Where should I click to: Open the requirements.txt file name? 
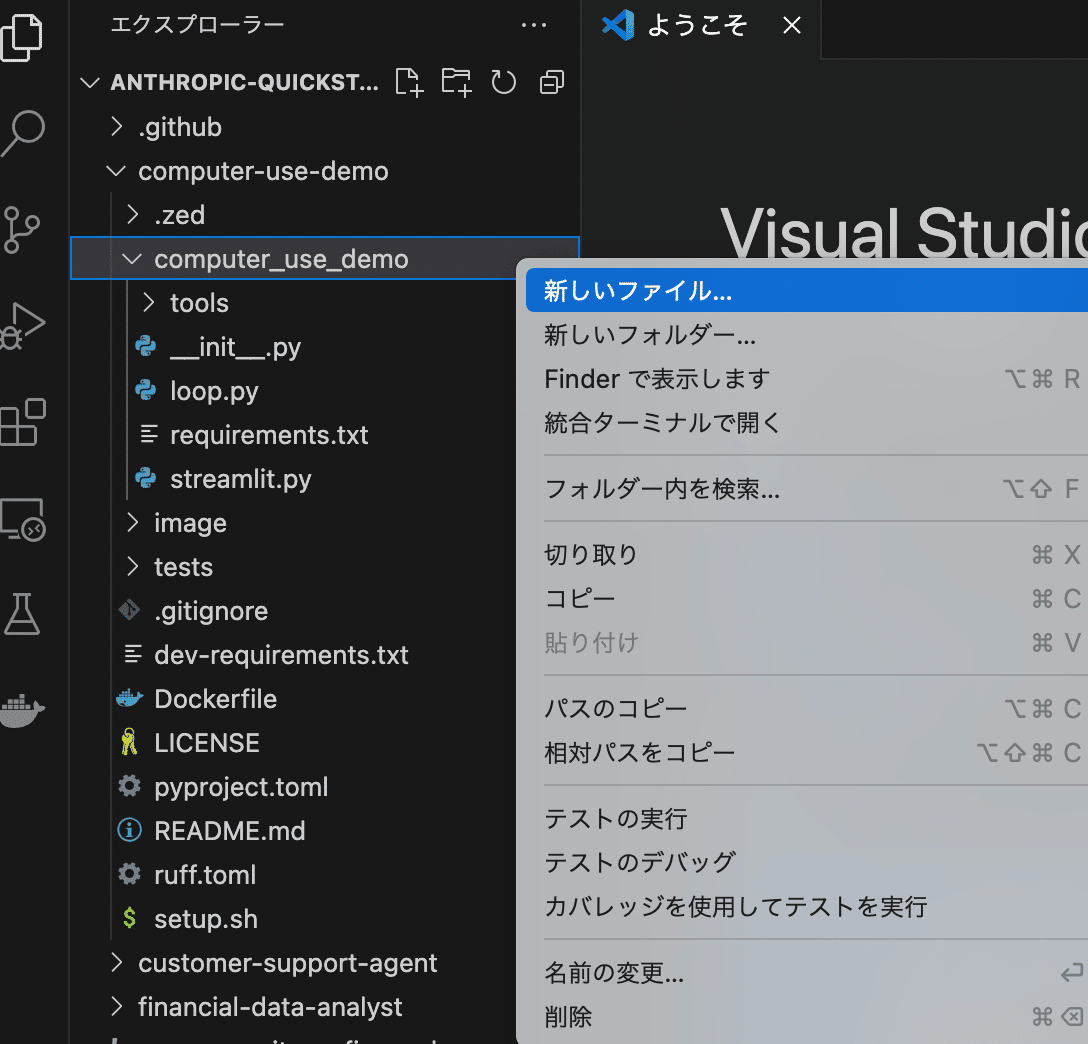point(269,435)
